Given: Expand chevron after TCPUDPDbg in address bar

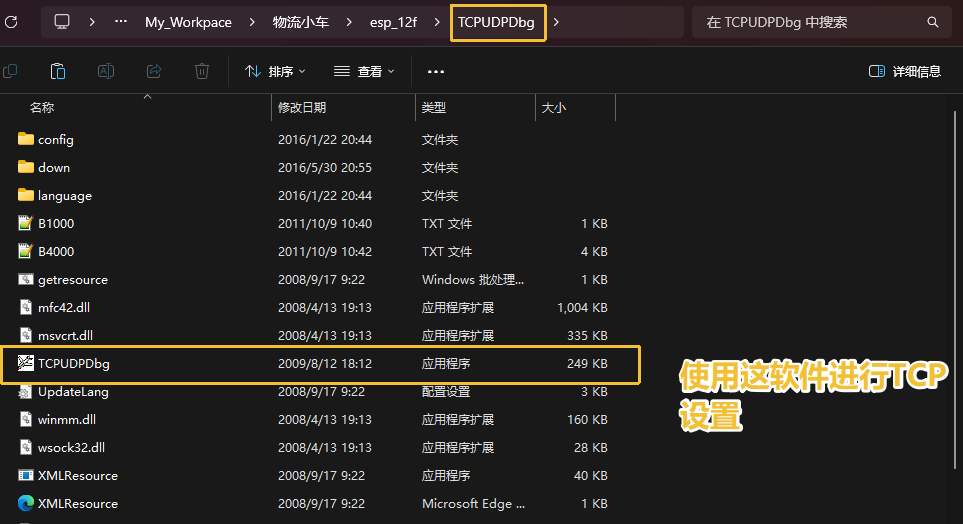Looking at the screenshot, I should 557,22.
